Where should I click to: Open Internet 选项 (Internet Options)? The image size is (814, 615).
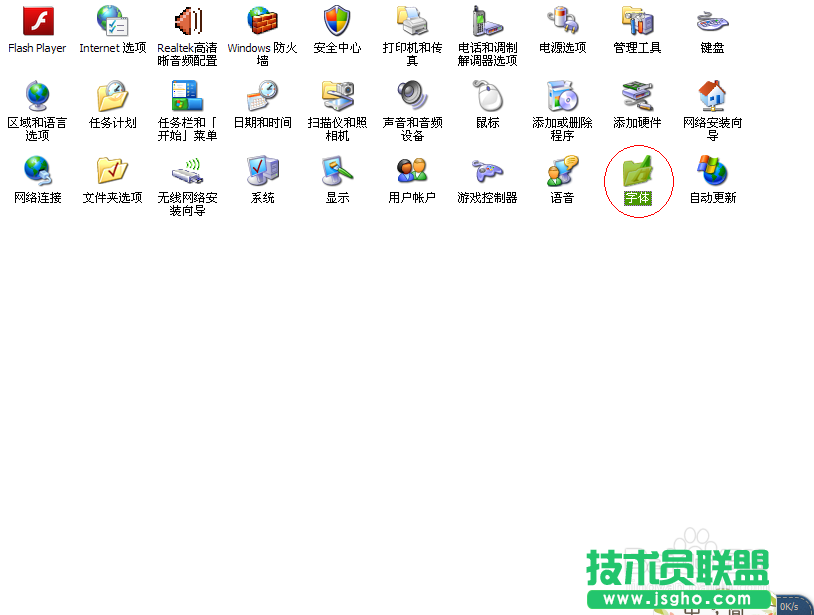(111, 21)
